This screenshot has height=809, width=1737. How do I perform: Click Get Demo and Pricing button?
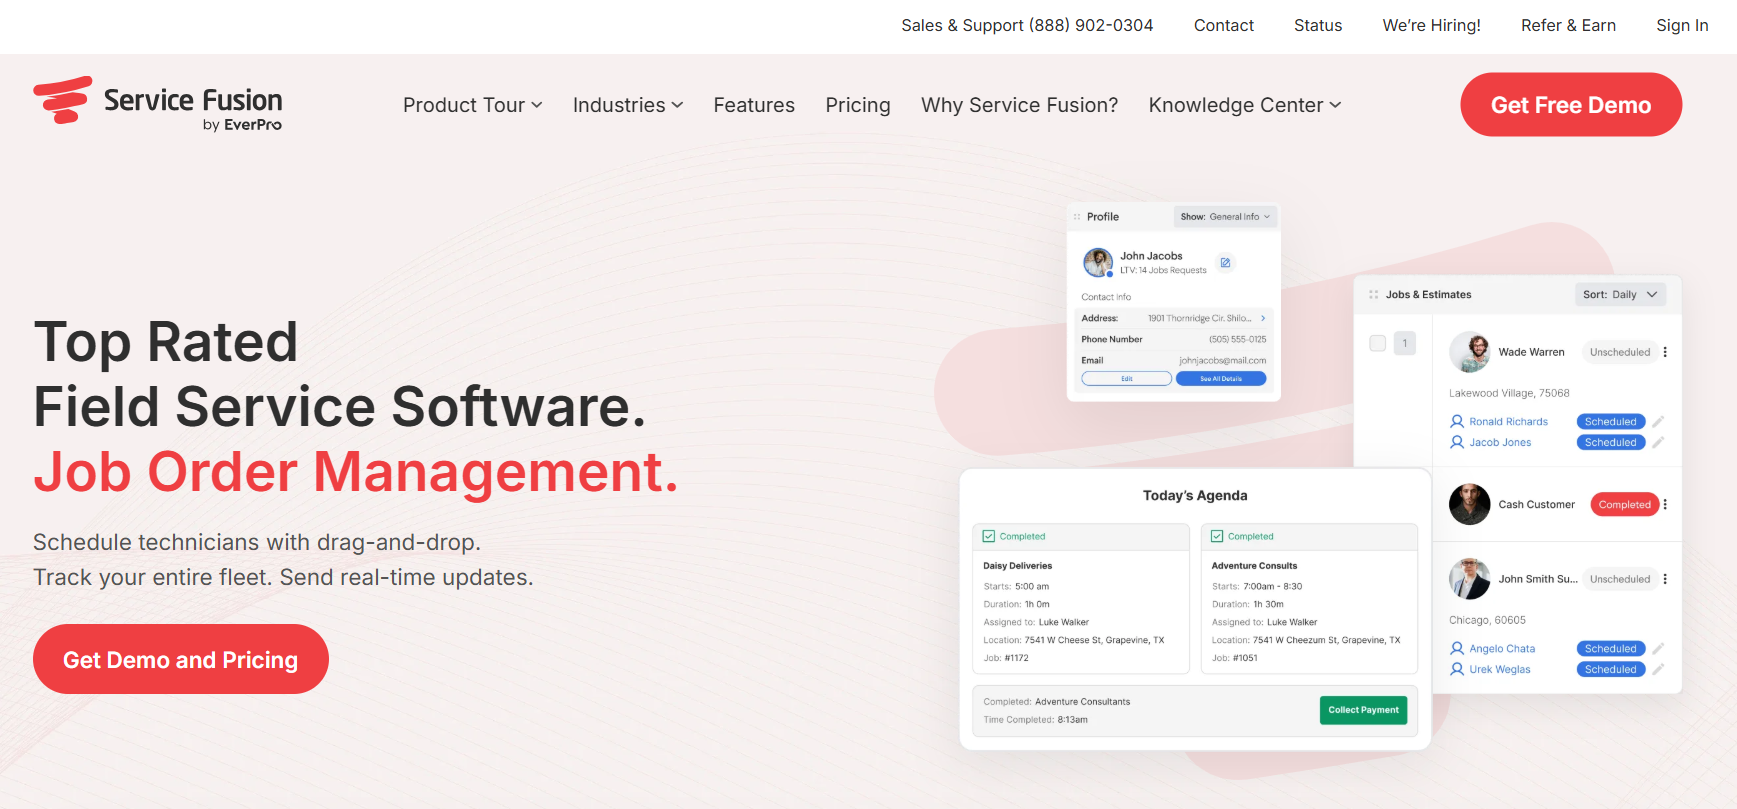pos(181,659)
